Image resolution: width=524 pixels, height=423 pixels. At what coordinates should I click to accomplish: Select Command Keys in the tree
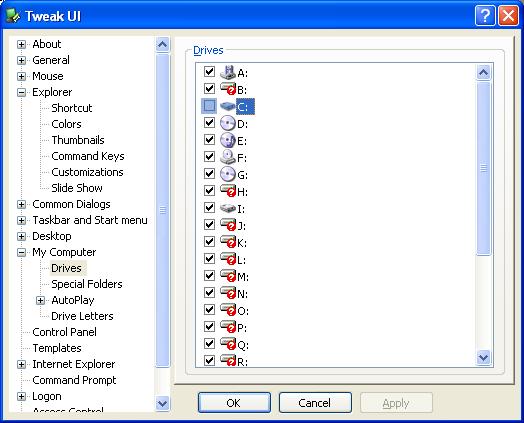point(88,156)
